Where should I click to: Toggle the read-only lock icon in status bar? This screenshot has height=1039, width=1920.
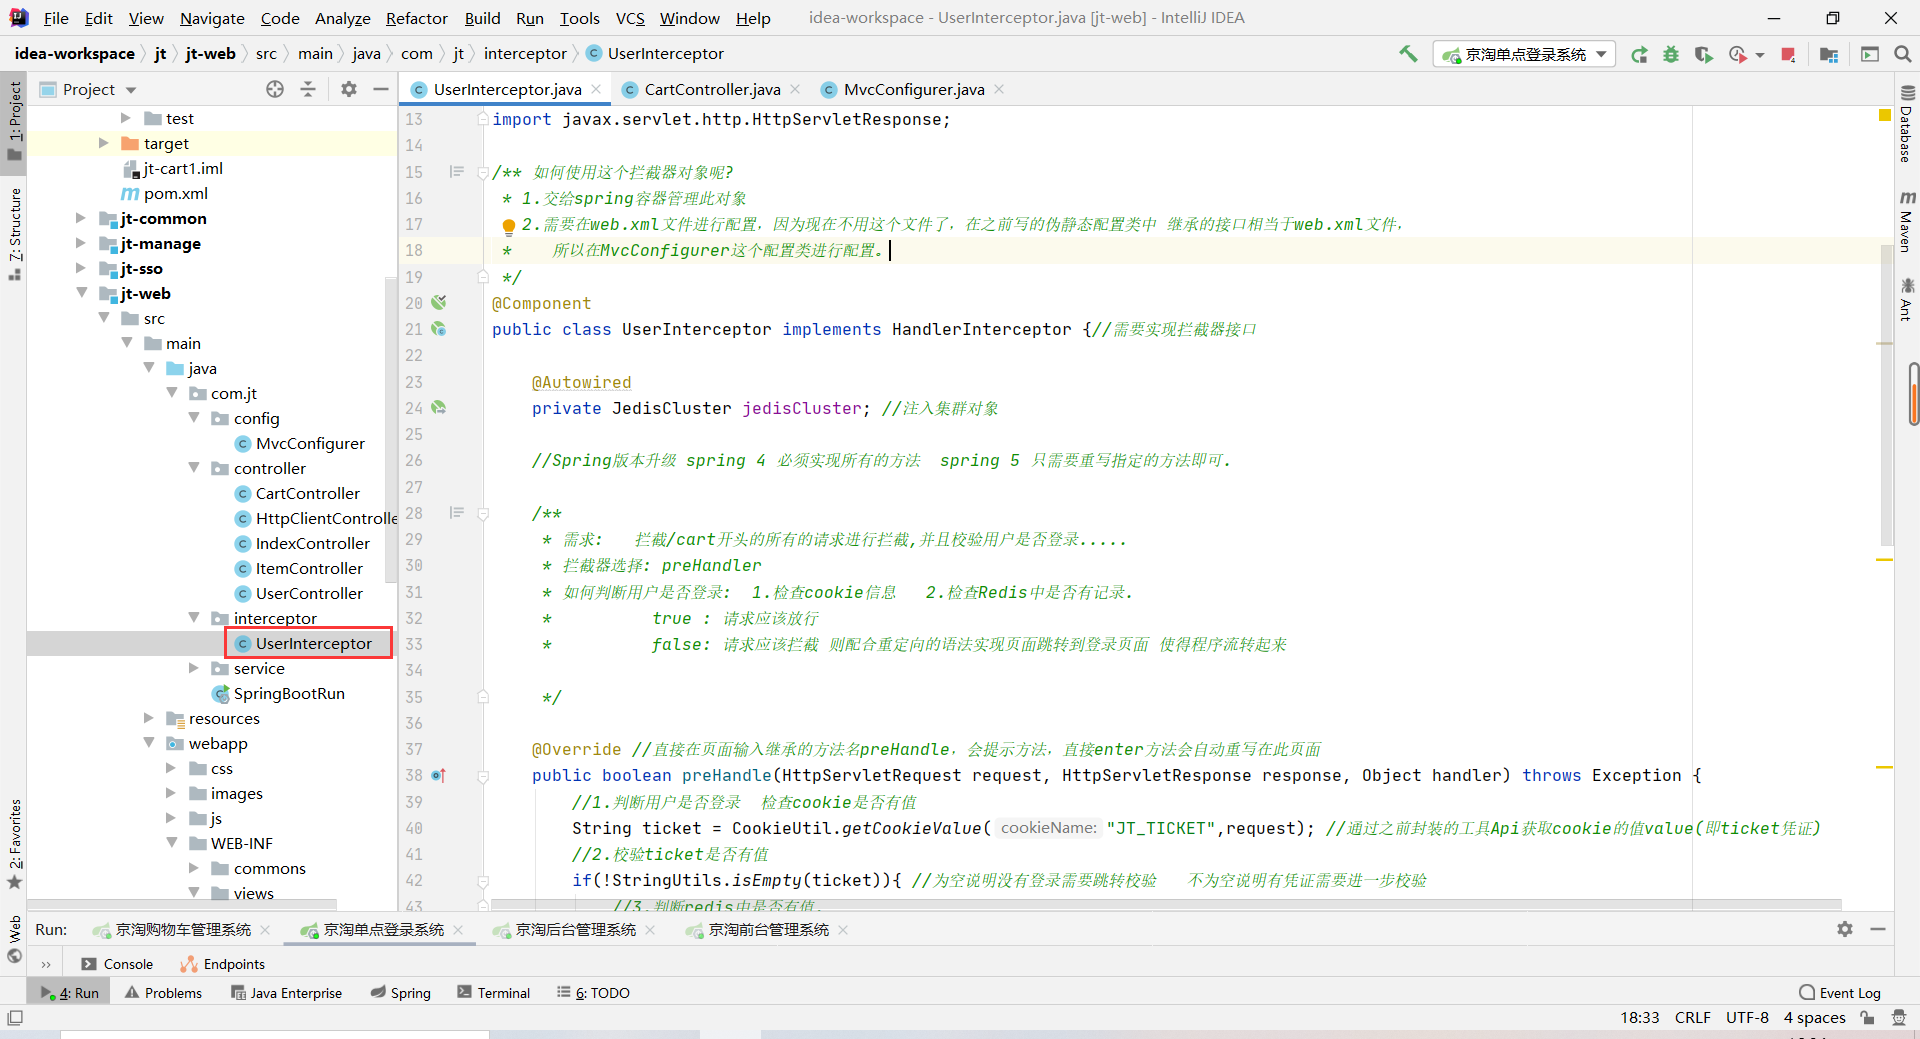[x=1867, y=1018]
